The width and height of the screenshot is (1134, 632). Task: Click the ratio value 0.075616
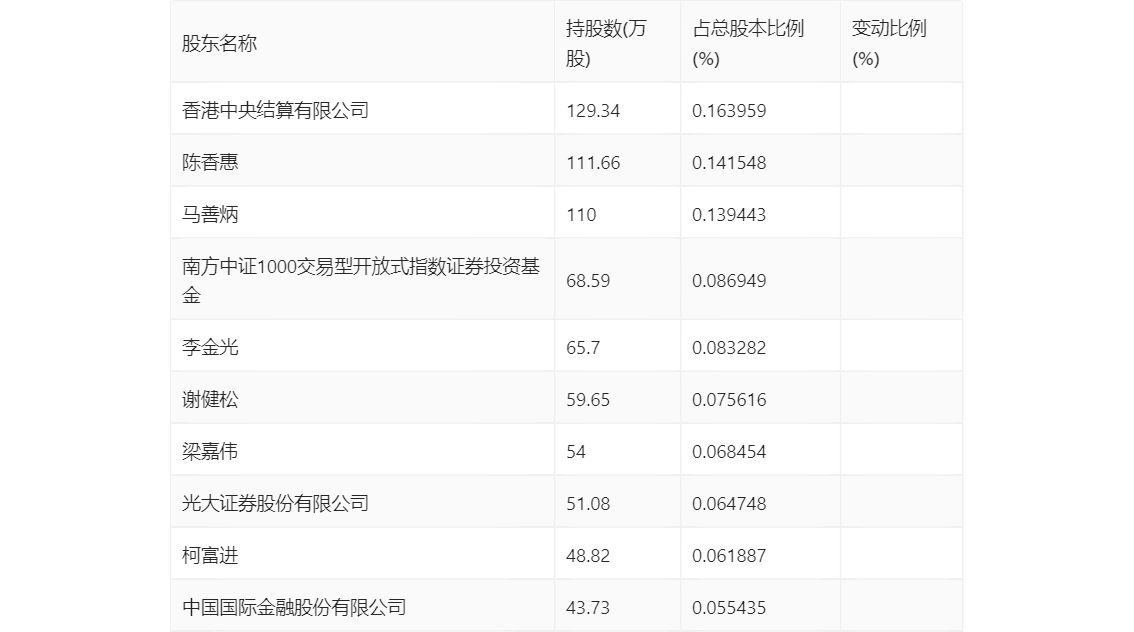tap(729, 400)
